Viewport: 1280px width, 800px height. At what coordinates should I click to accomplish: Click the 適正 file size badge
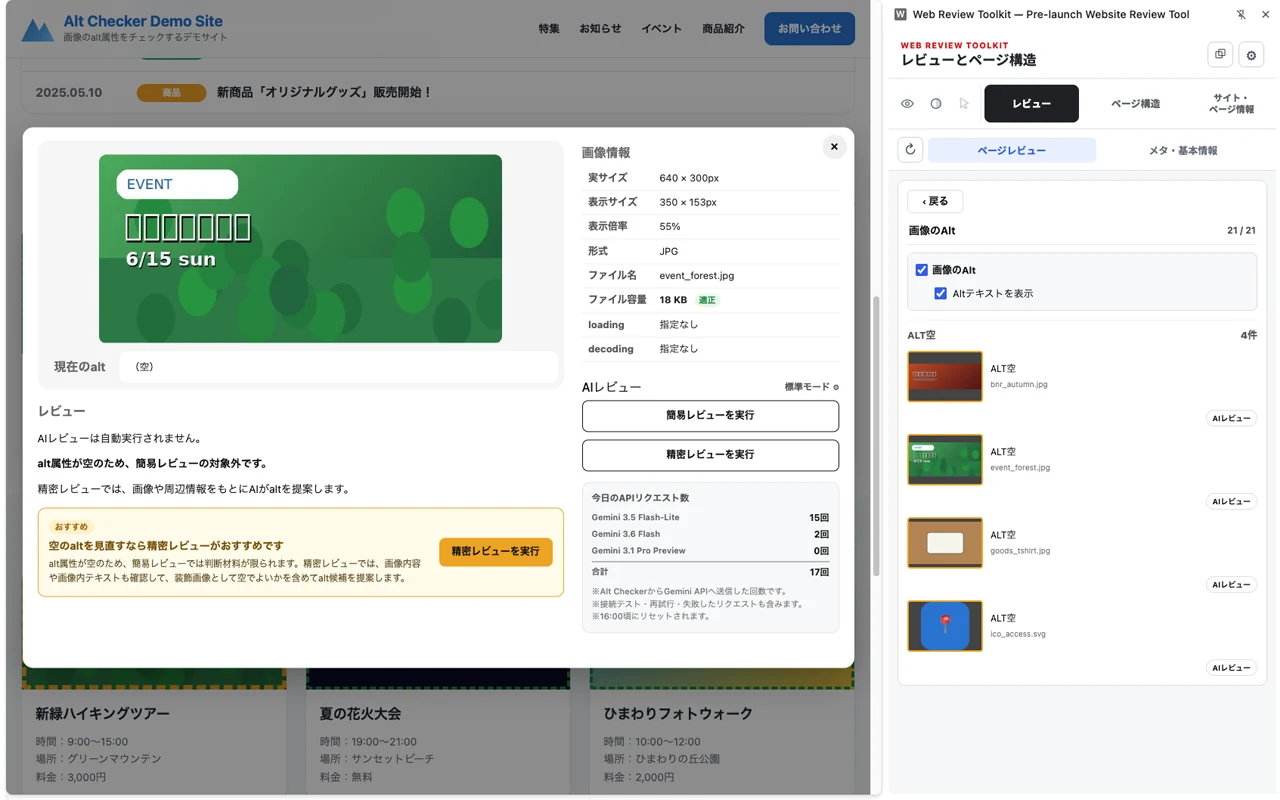pyautogui.click(x=707, y=300)
